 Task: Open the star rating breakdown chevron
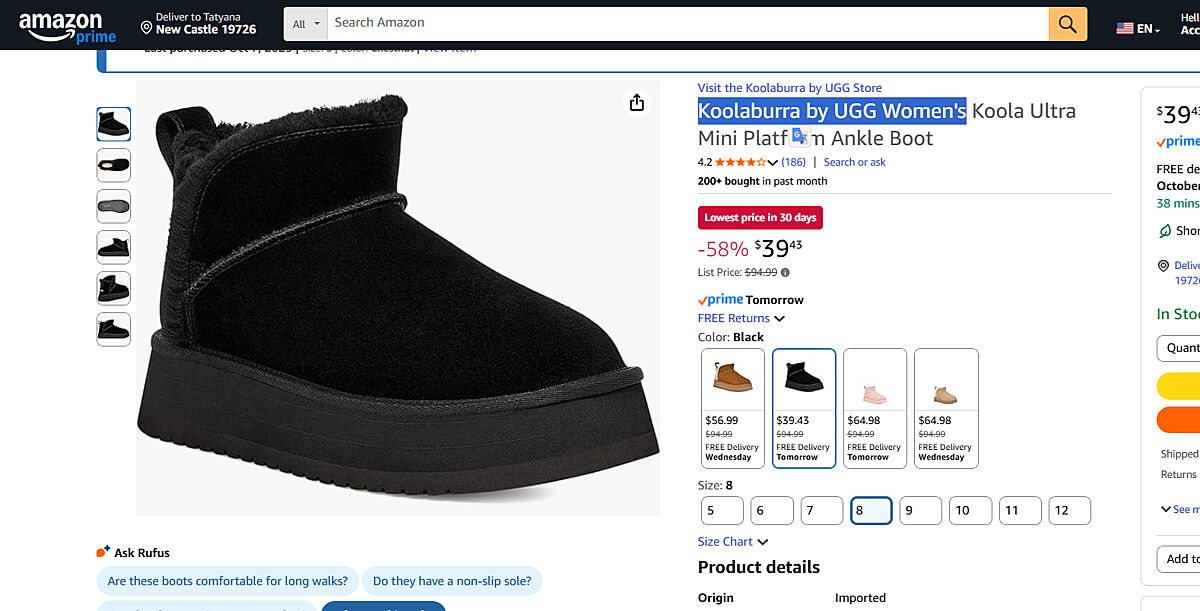tap(772, 163)
